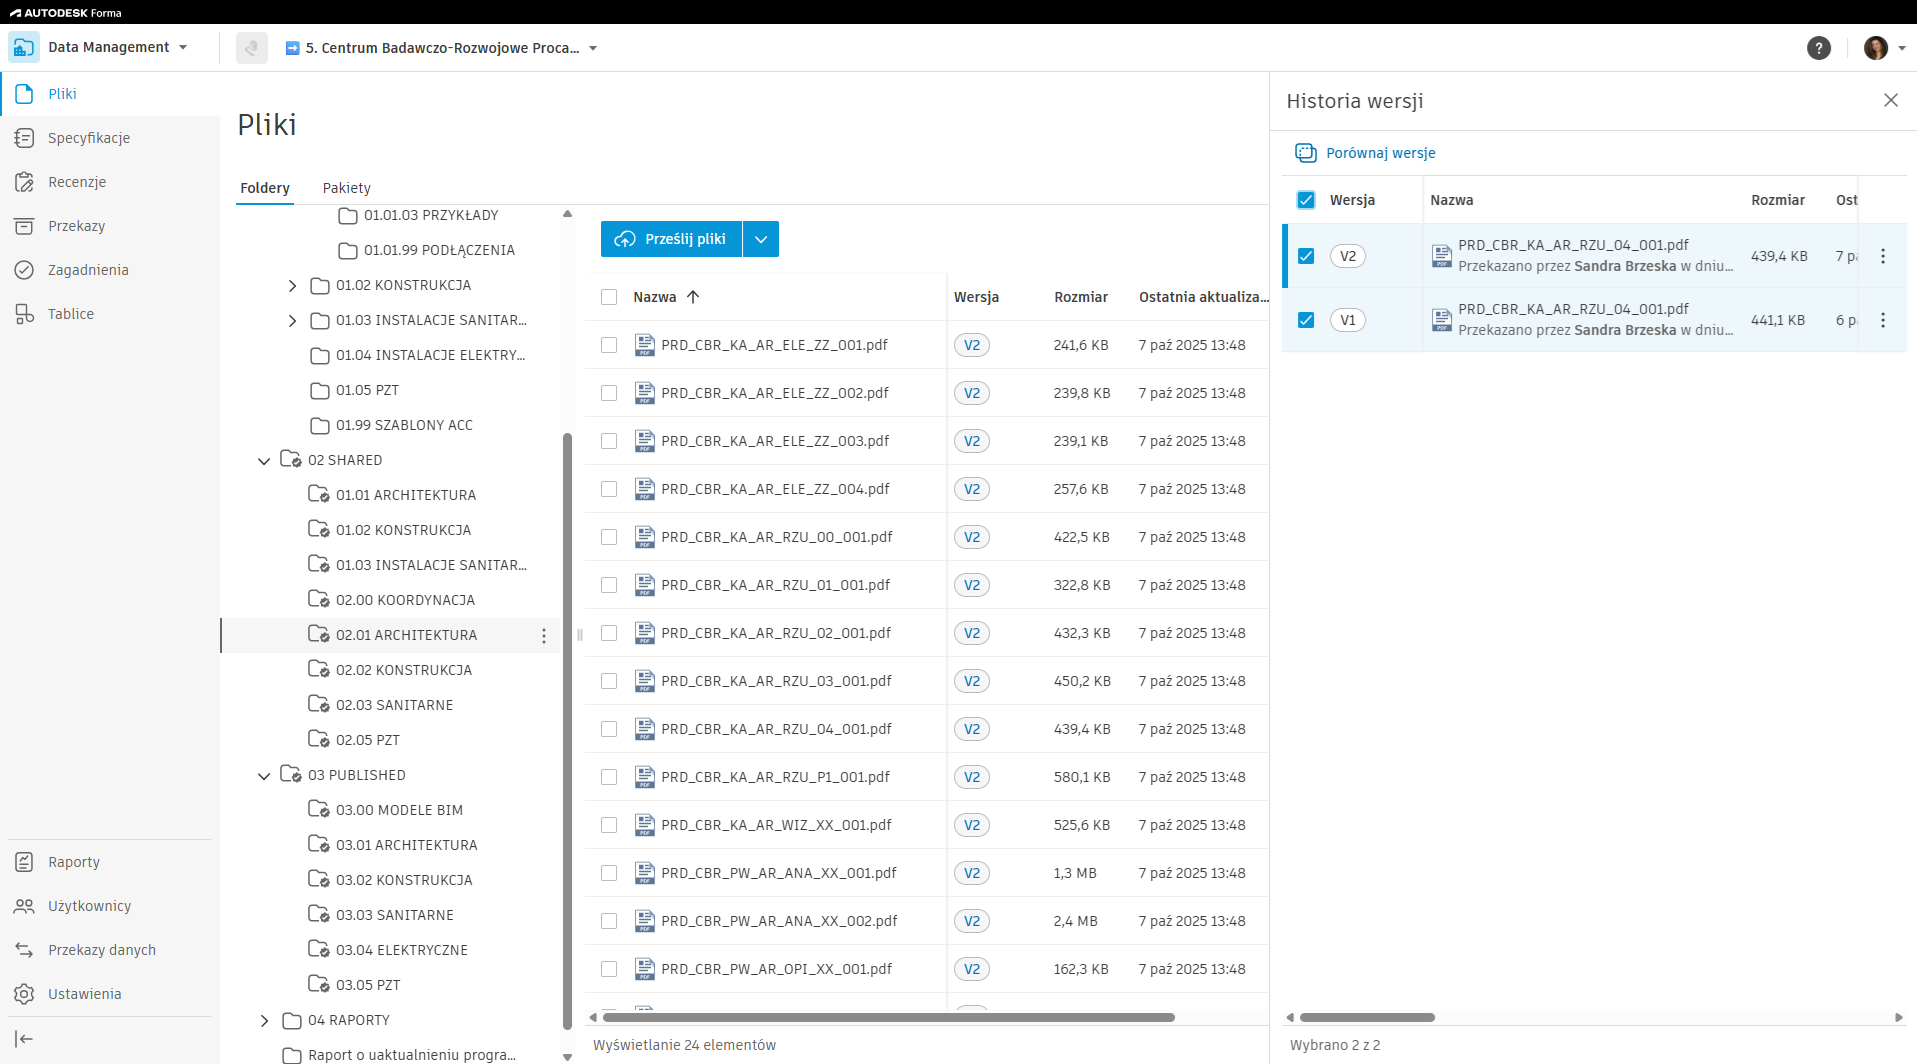Collapse the left sidebar panel
This screenshot has width=1917, height=1064.
(24, 1039)
